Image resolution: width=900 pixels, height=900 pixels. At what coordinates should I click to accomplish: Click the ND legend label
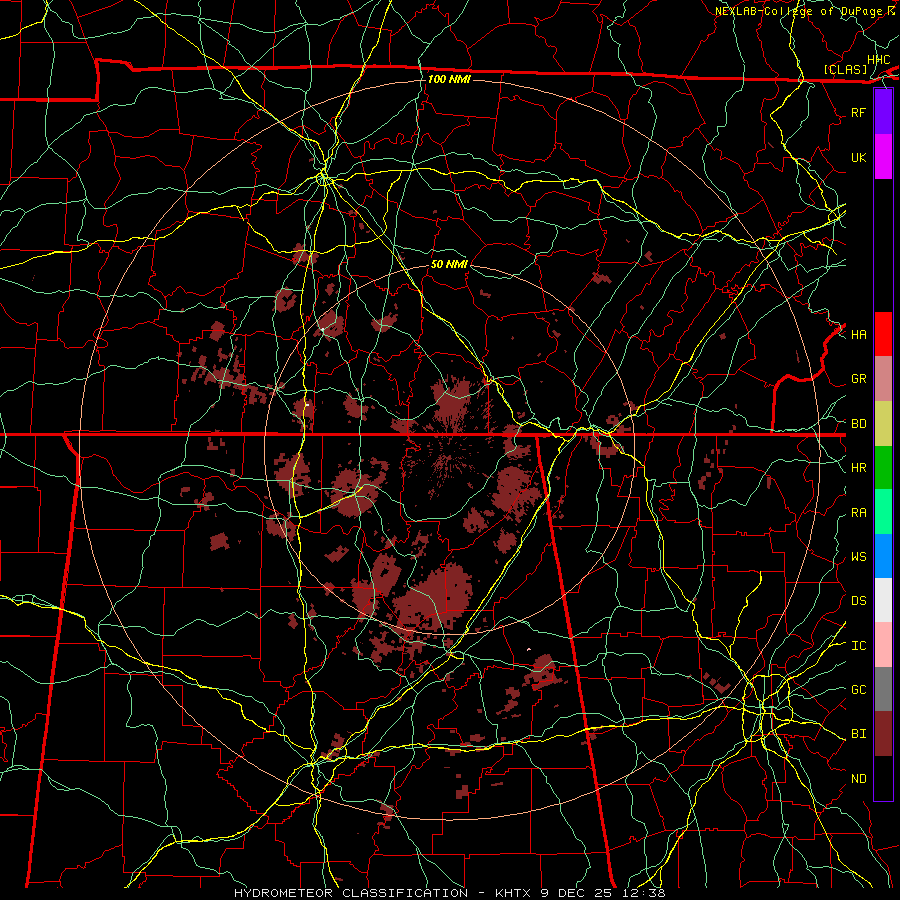pos(859,779)
